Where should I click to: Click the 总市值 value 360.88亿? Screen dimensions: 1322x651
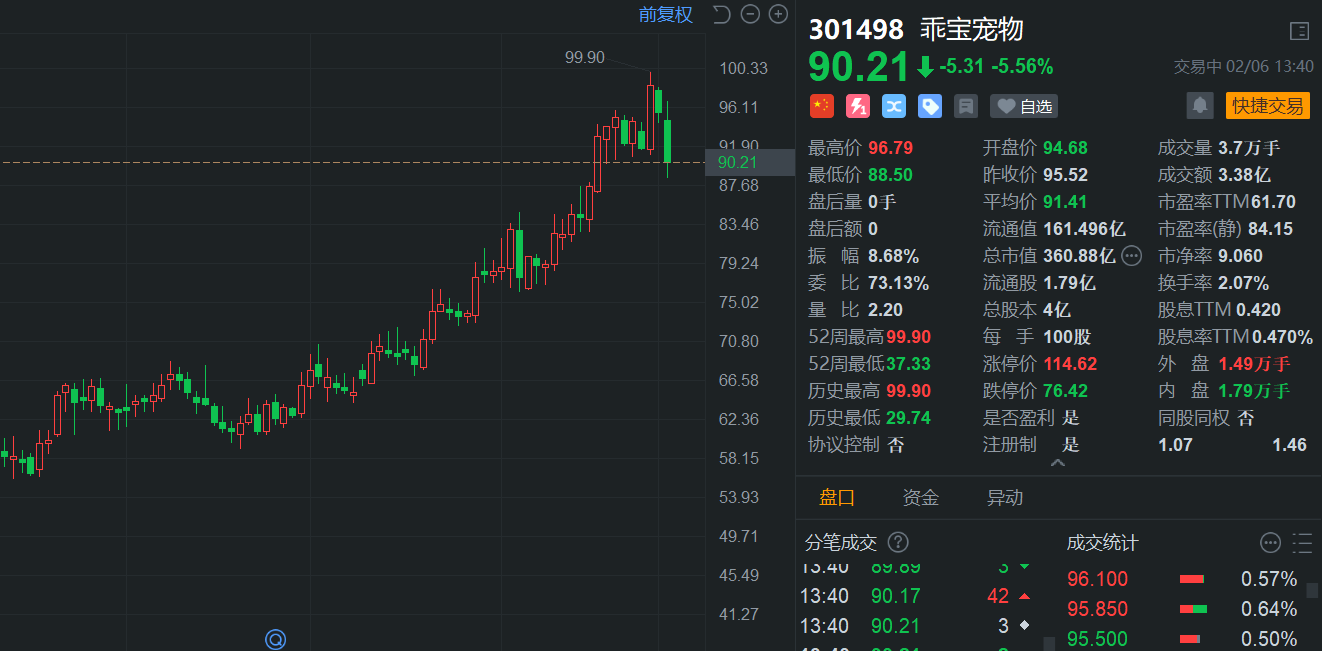click(x=1080, y=256)
